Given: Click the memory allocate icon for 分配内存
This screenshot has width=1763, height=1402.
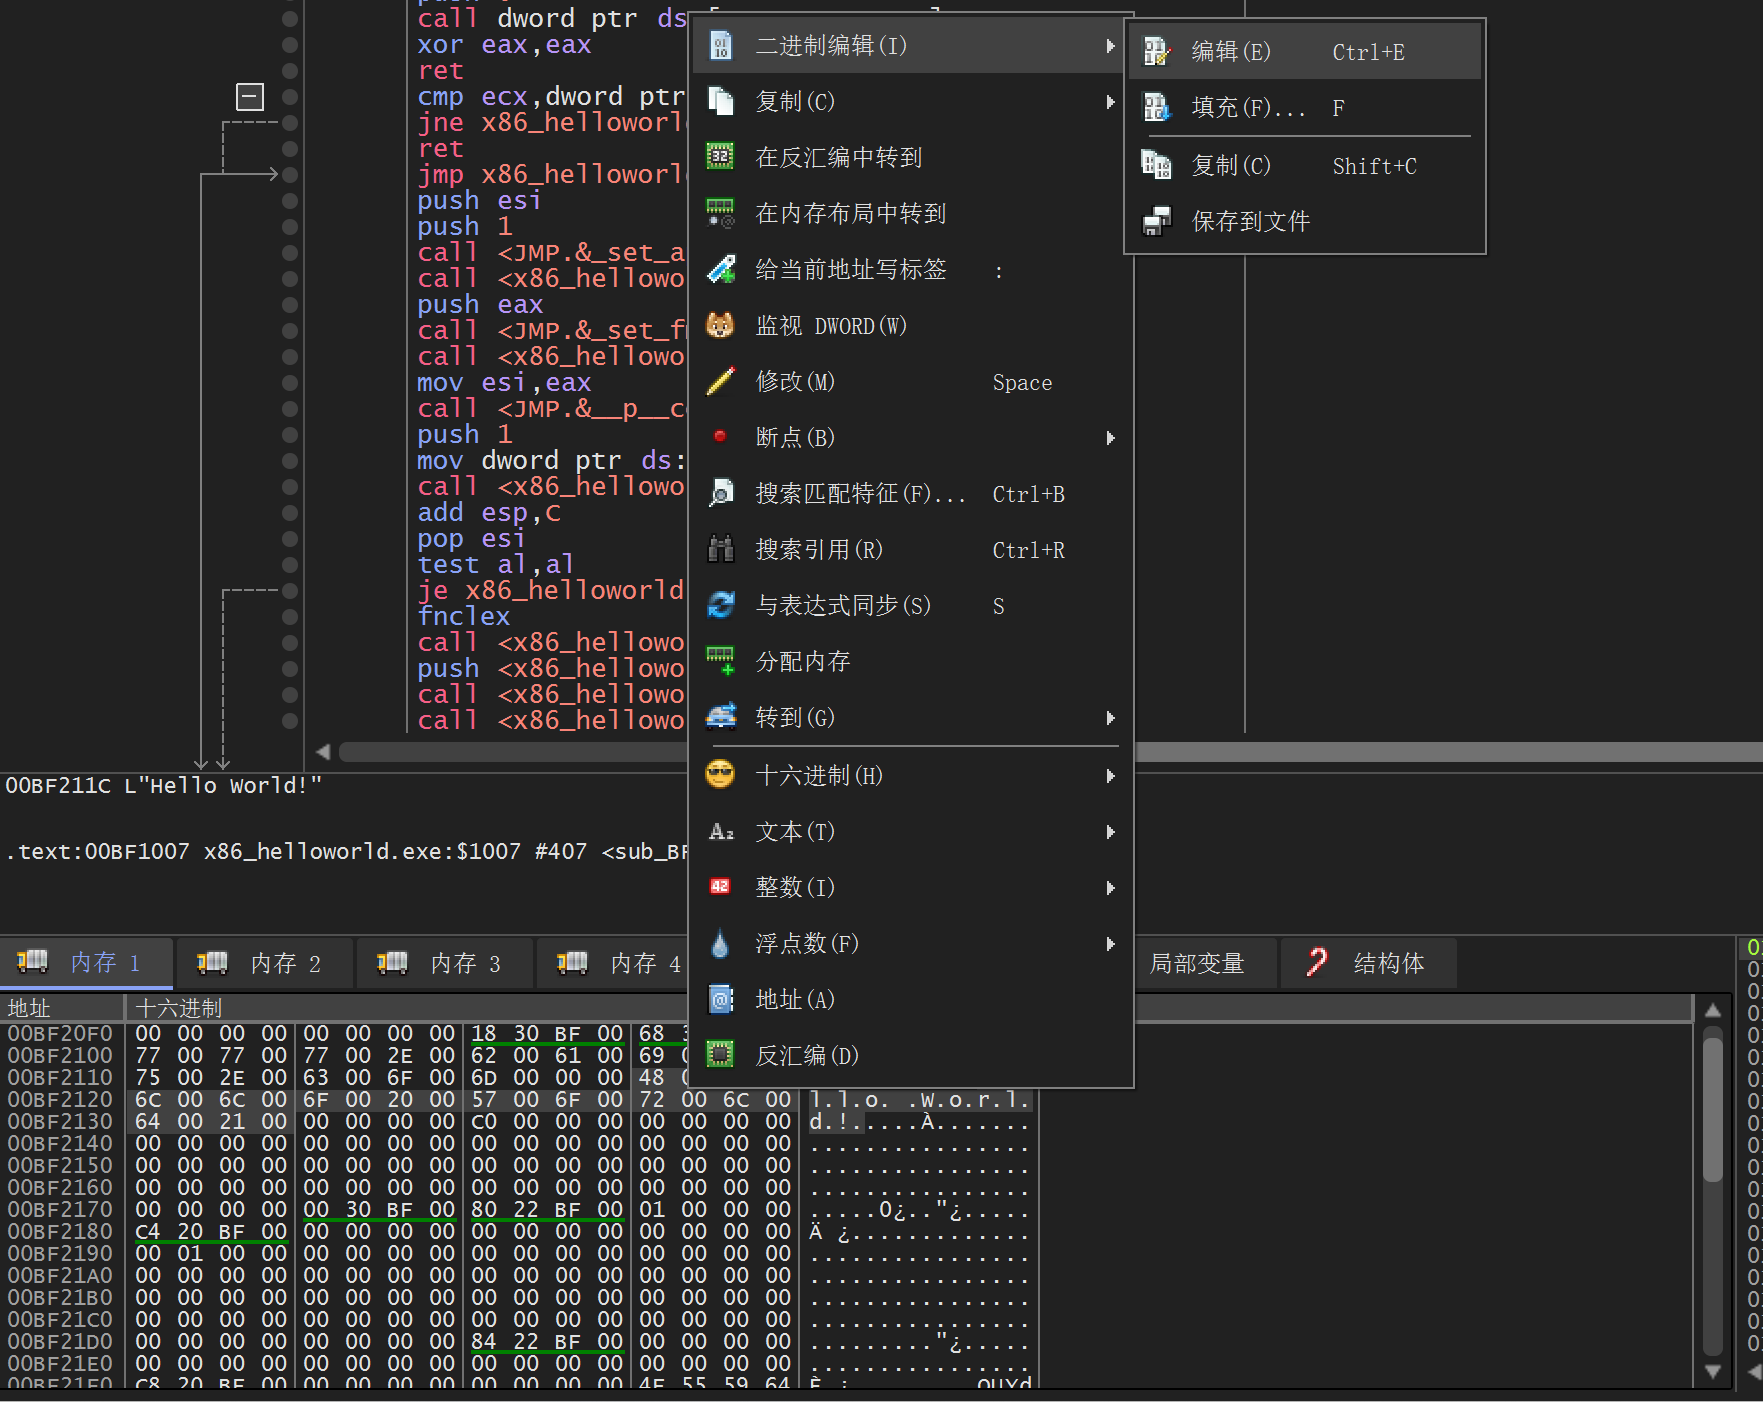Looking at the screenshot, I should pyautogui.click(x=720, y=662).
